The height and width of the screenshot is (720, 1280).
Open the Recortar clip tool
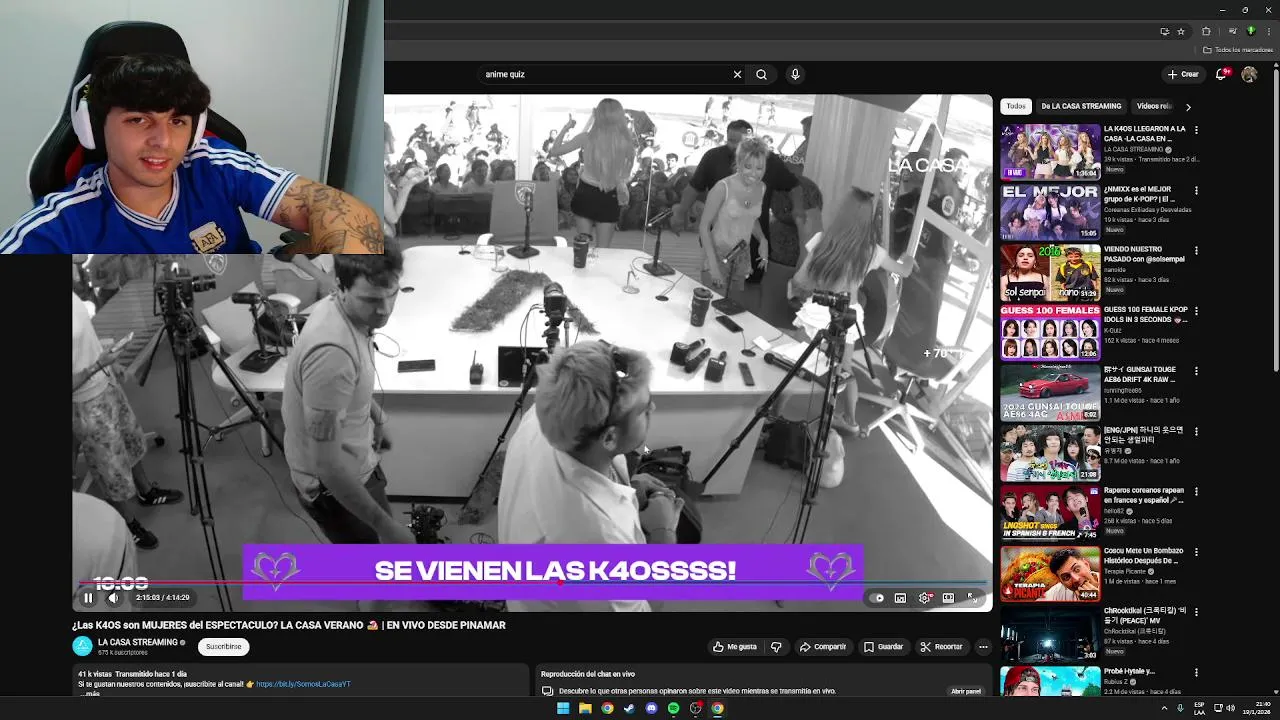coord(942,647)
